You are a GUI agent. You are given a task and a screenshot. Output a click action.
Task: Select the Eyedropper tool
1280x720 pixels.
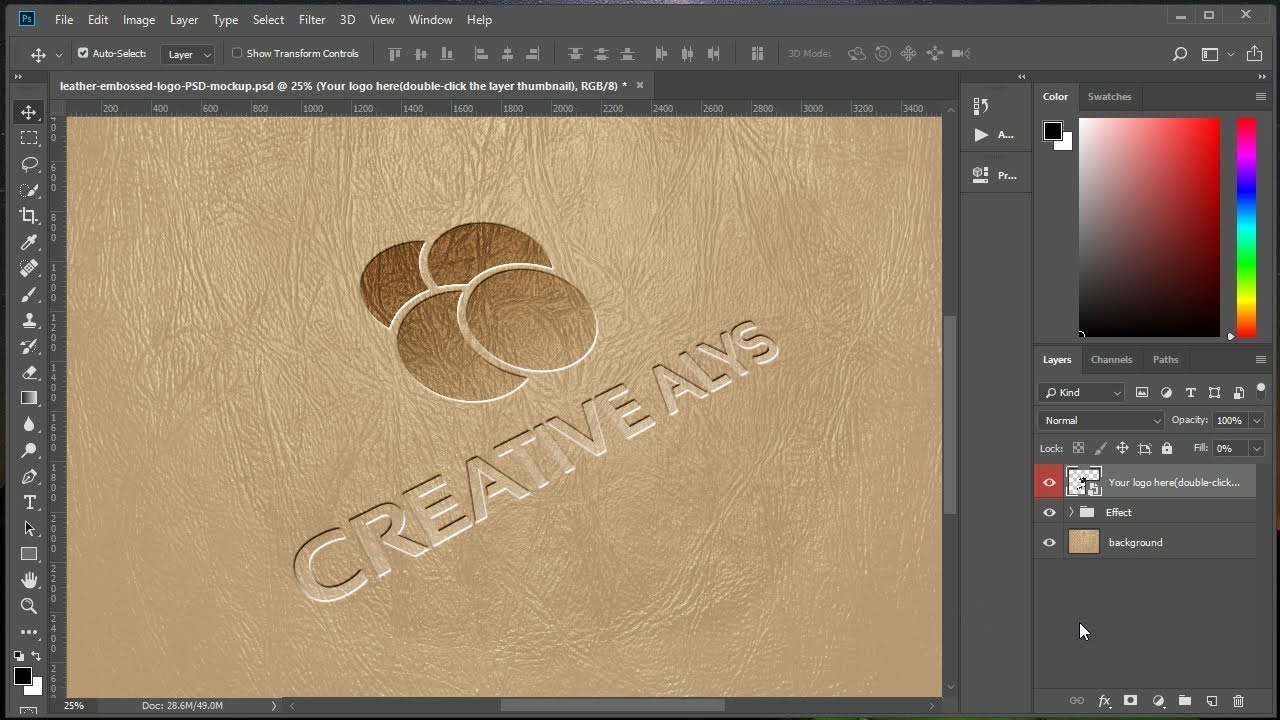click(x=29, y=242)
